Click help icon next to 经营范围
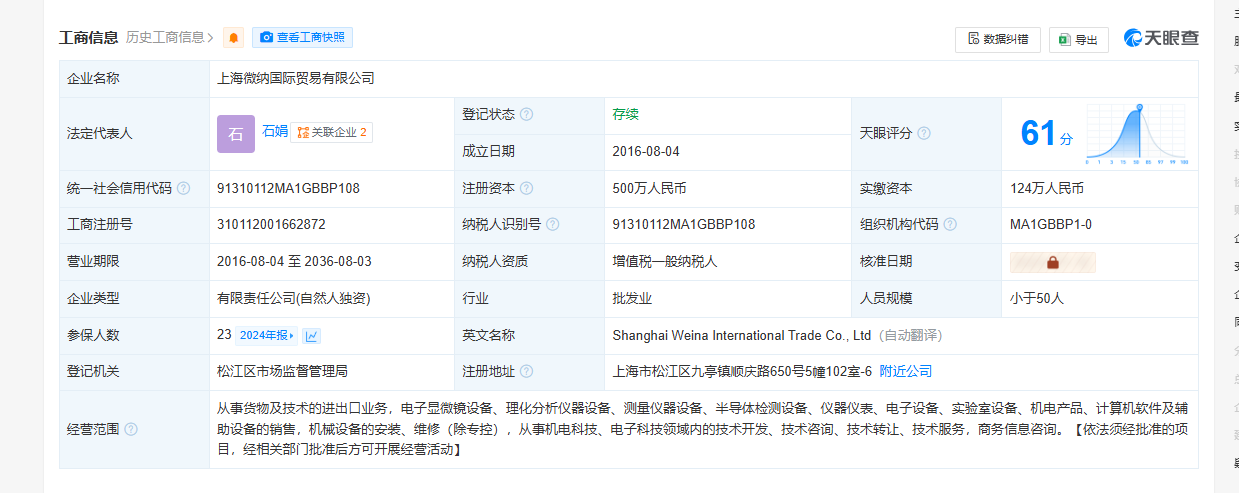 [x=131, y=429]
